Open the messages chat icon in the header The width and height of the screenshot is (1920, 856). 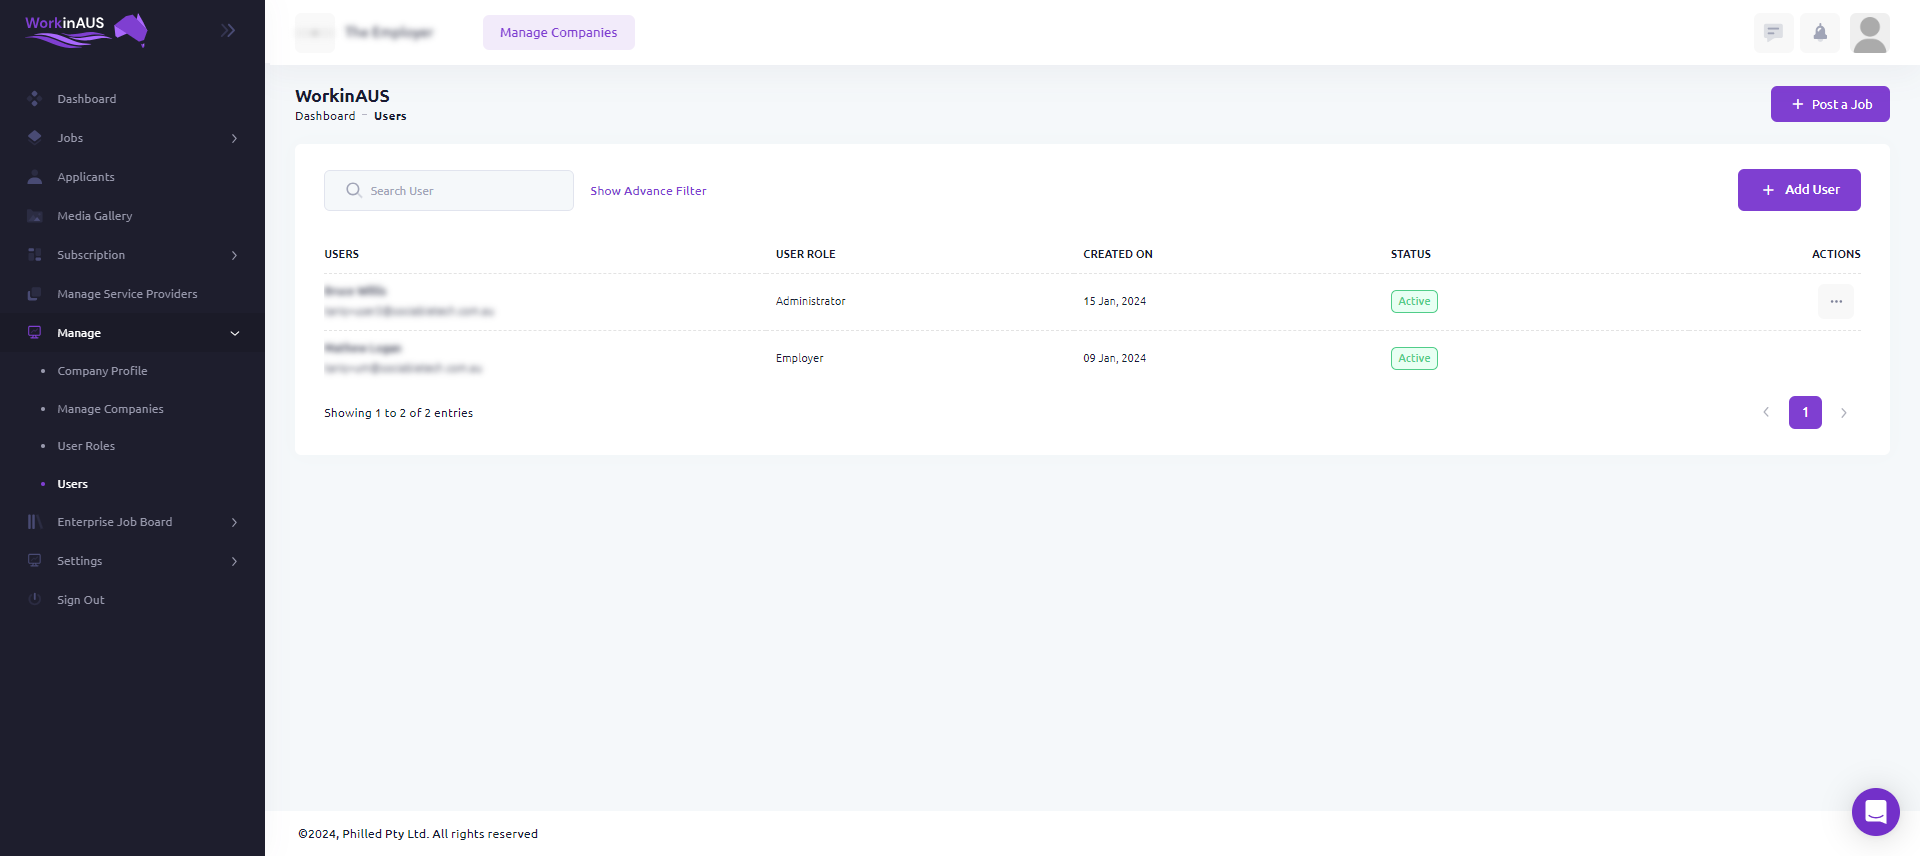coord(1773,32)
